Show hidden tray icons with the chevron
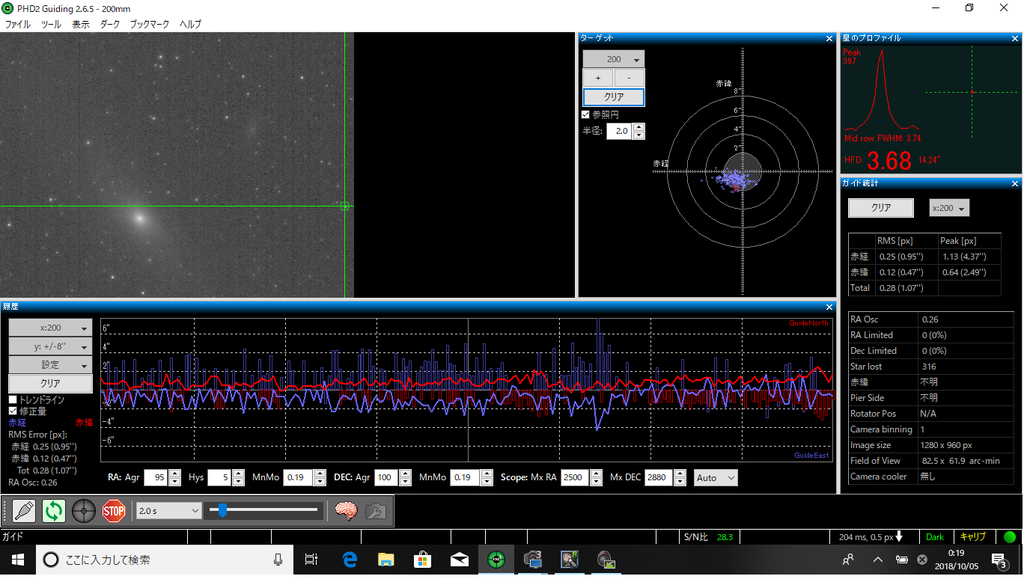Image resolution: width=1024 pixels, height=585 pixels. tap(878, 560)
